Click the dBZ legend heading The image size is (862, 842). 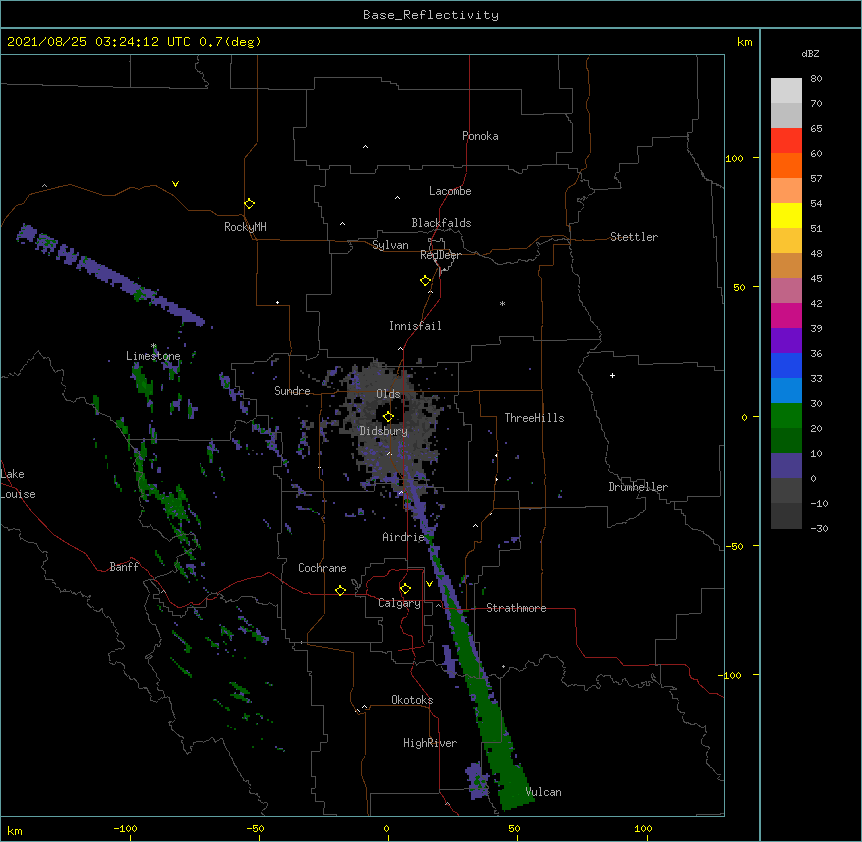(810, 53)
